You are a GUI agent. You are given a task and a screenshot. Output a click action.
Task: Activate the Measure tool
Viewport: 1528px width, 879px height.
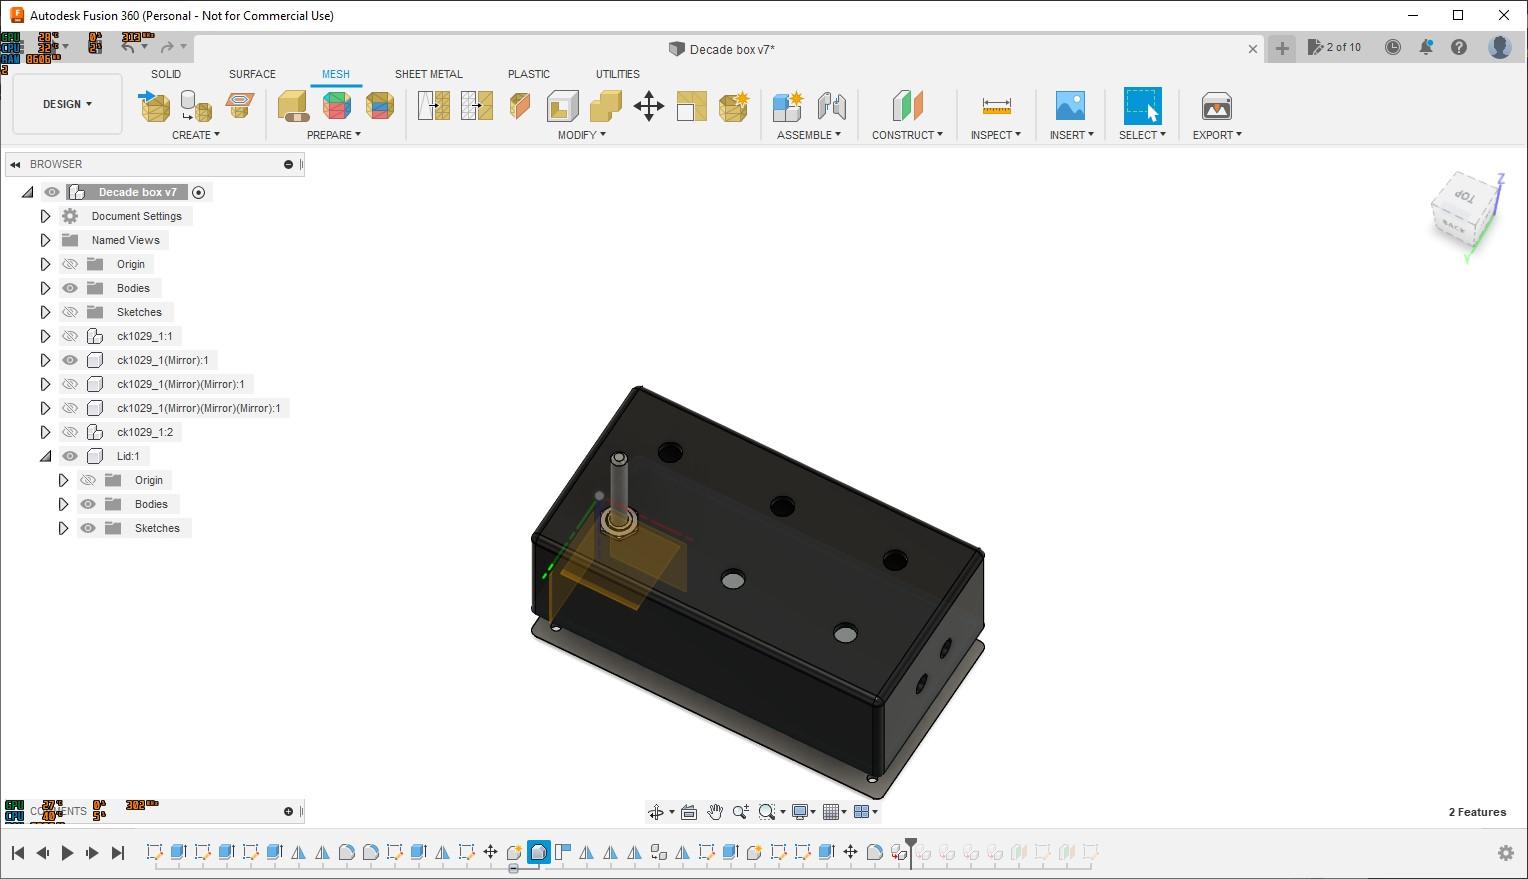(996, 106)
